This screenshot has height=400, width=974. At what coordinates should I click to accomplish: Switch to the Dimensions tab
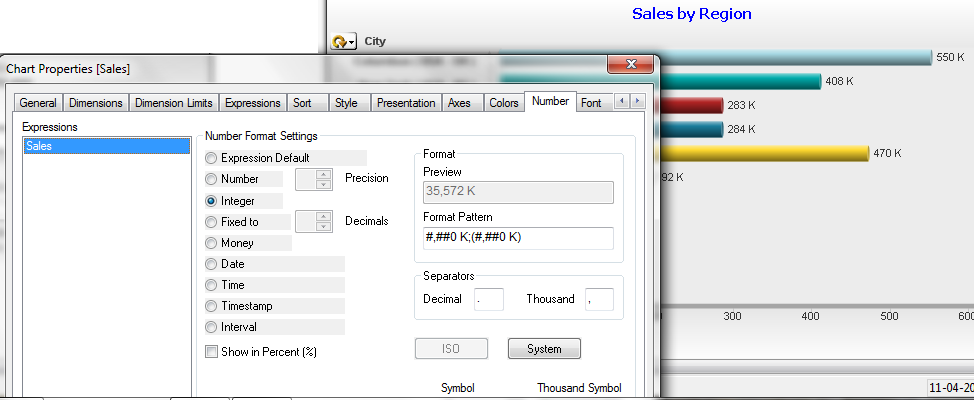click(96, 103)
